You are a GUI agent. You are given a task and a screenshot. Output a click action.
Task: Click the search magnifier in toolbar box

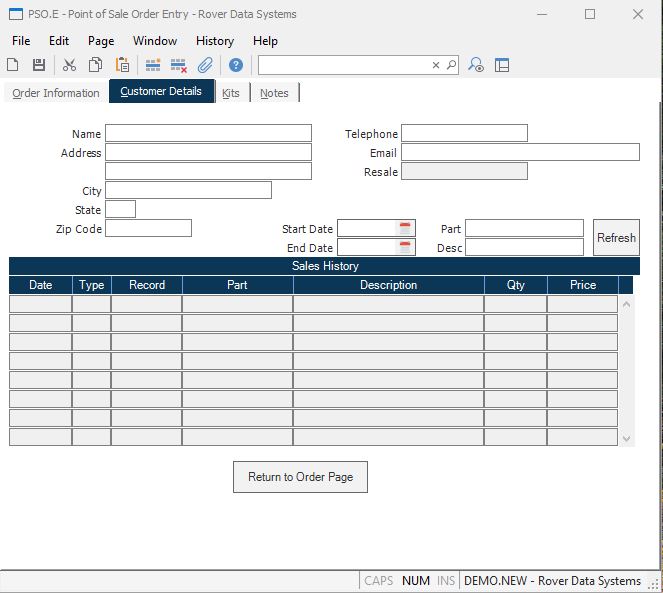coord(451,65)
